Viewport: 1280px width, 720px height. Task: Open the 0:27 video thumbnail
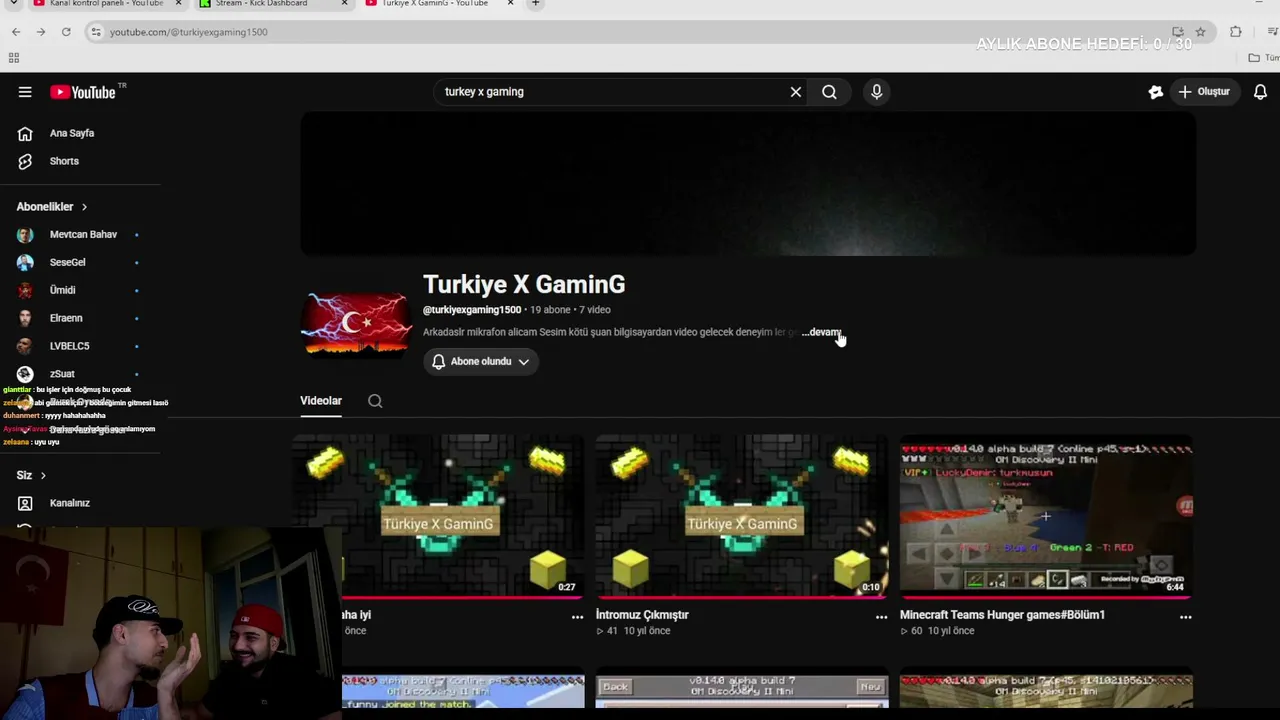coord(437,516)
